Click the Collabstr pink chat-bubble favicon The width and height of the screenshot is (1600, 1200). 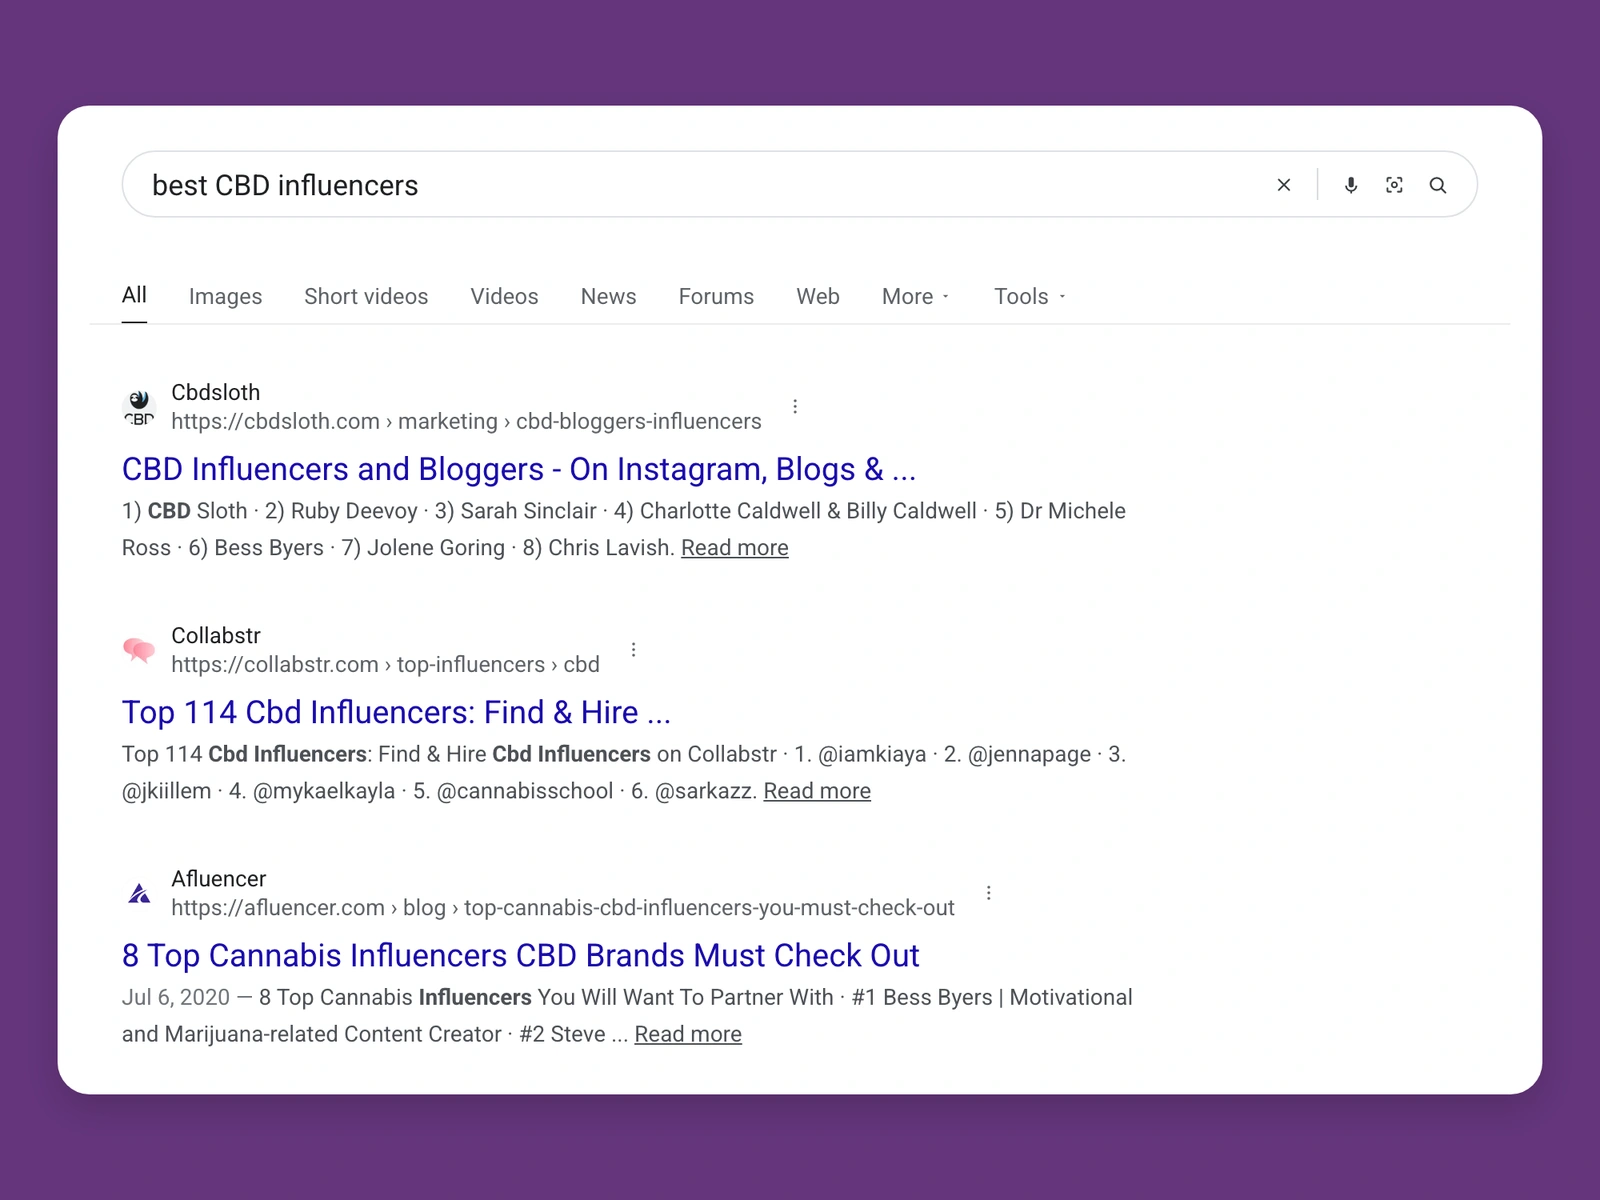point(140,650)
